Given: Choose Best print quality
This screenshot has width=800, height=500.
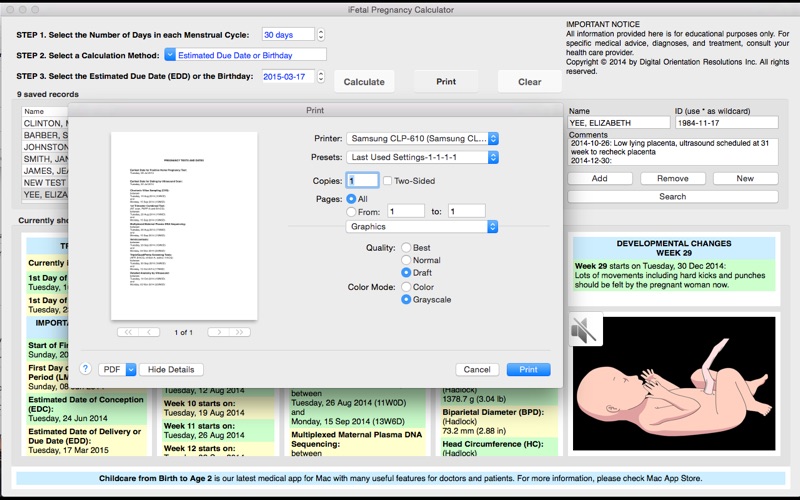Looking at the screenshot, I should (x=406, y=247).
